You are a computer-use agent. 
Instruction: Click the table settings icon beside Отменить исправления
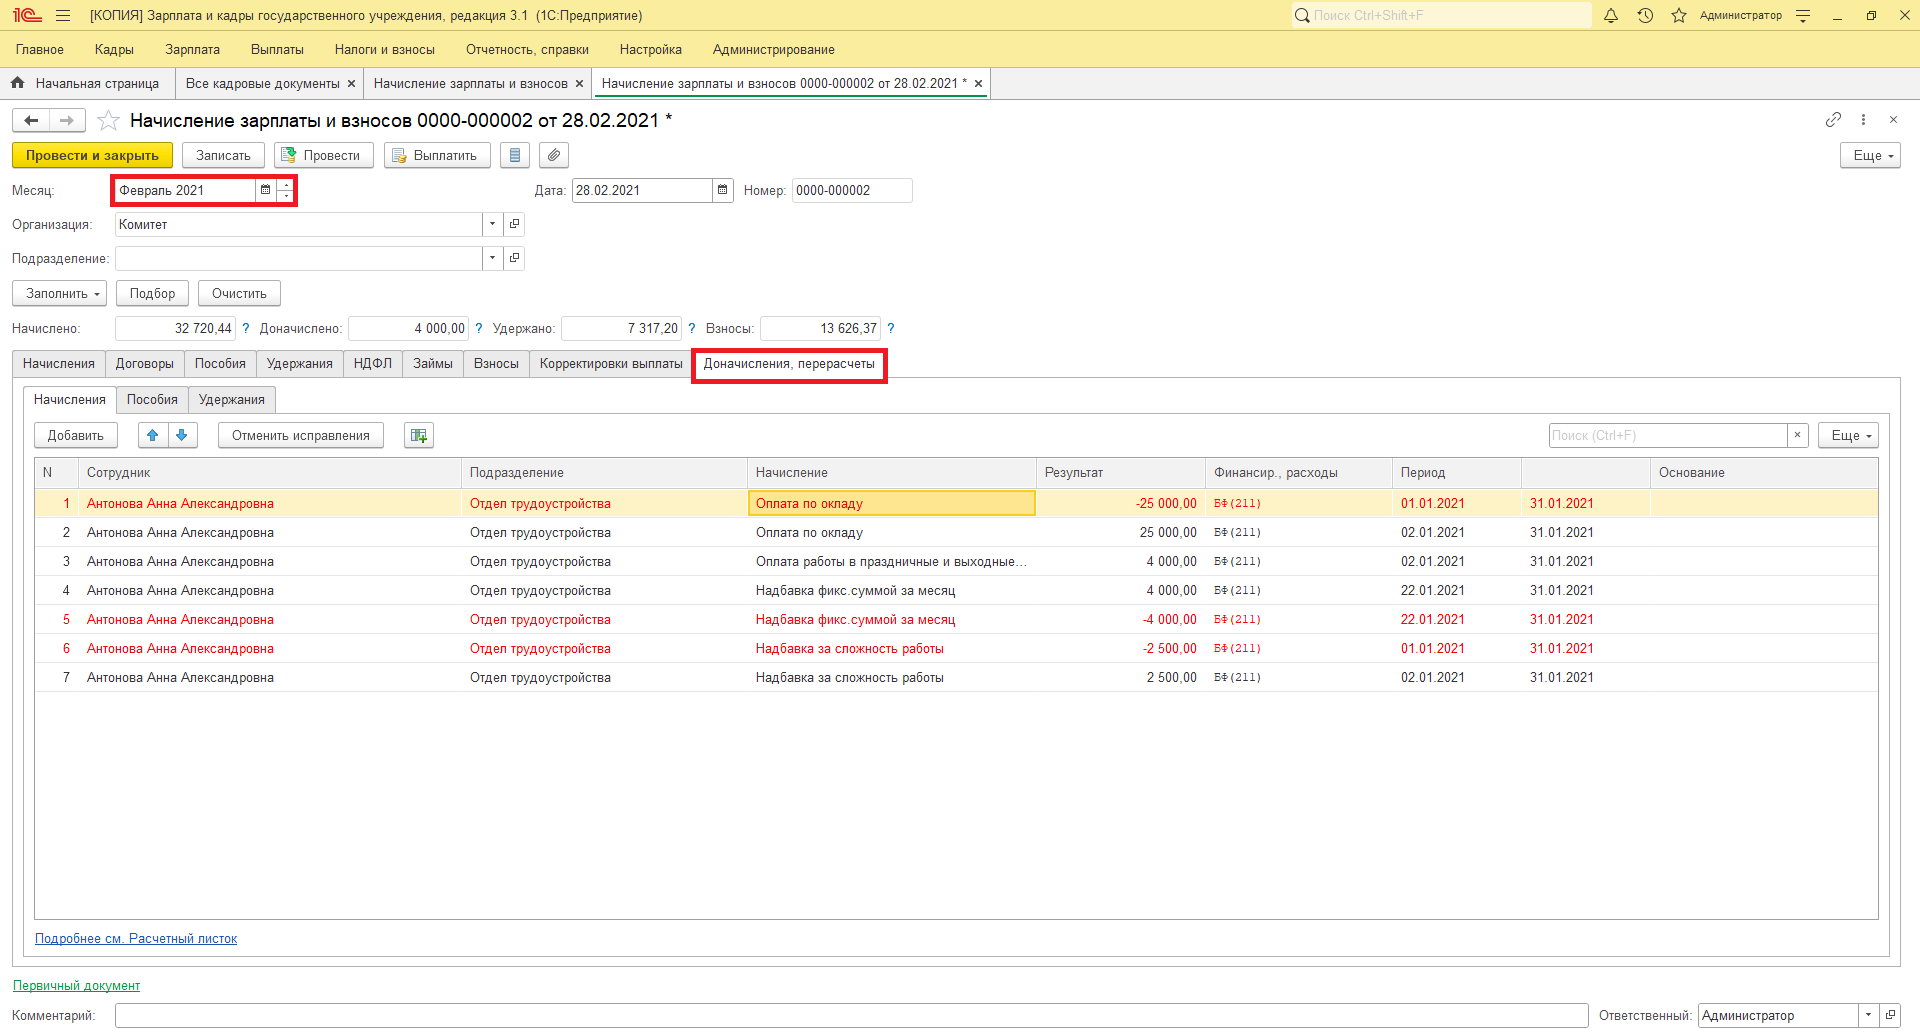click(x=419, y=435)
